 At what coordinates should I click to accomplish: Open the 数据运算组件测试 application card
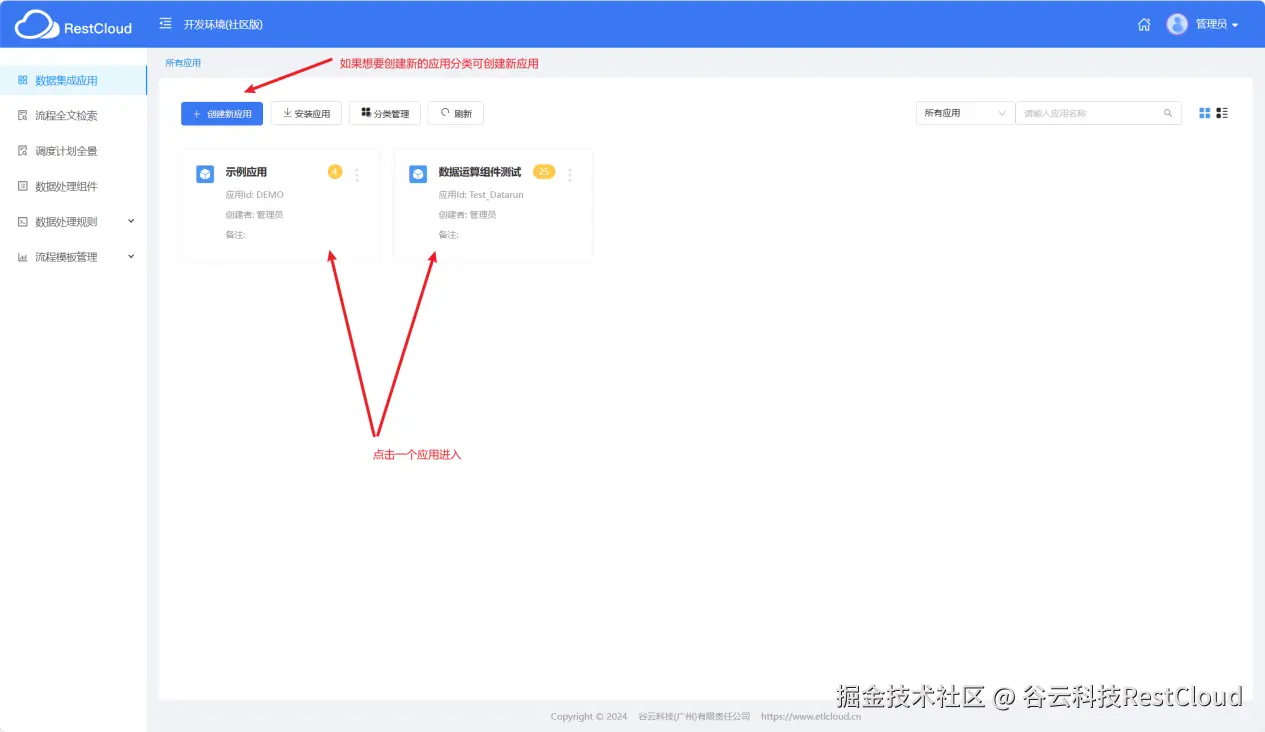494,205
